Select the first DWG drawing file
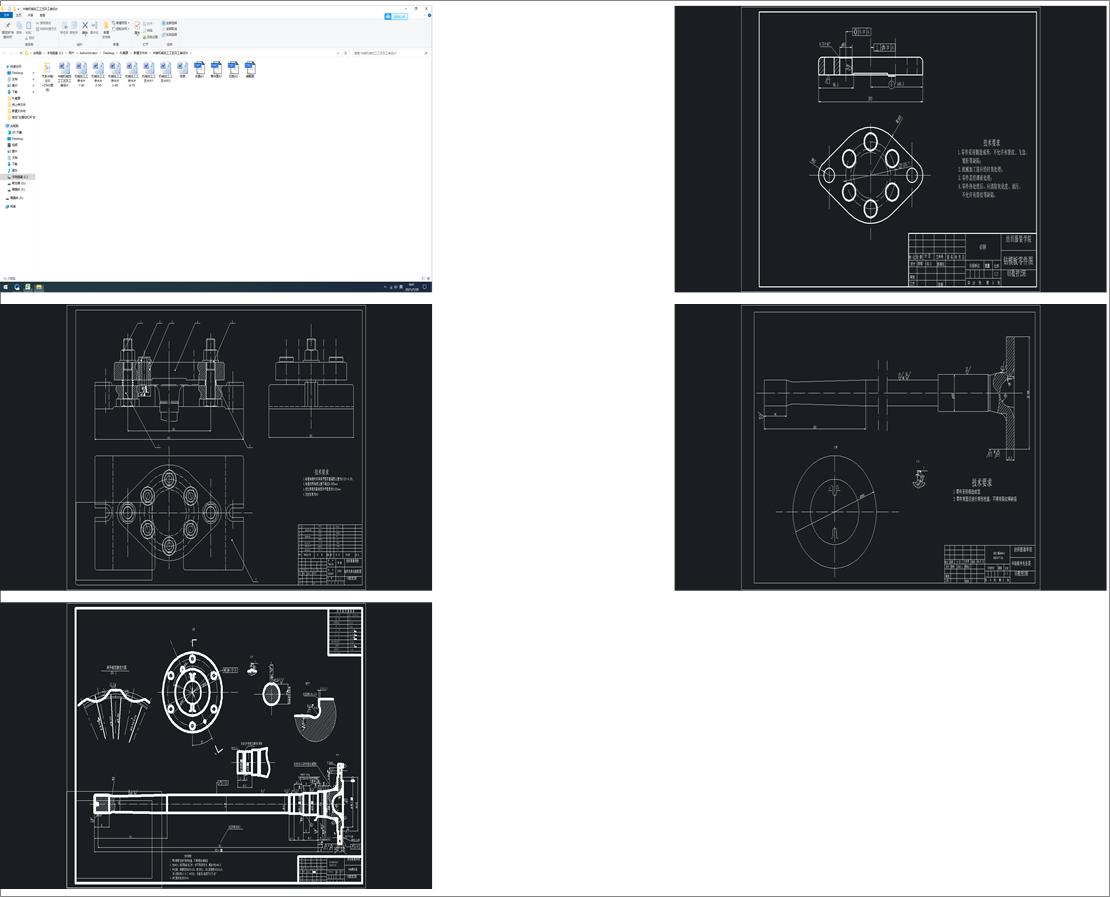The image size is (1110, 897). click(x=200, y=68)
